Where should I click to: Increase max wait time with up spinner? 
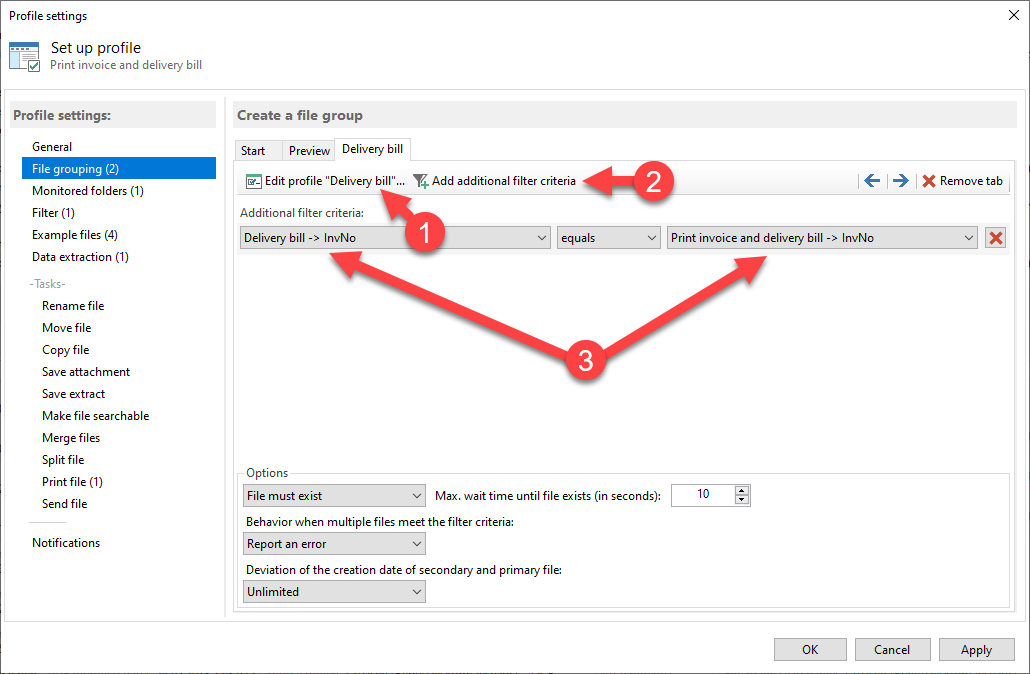(741, 490)
